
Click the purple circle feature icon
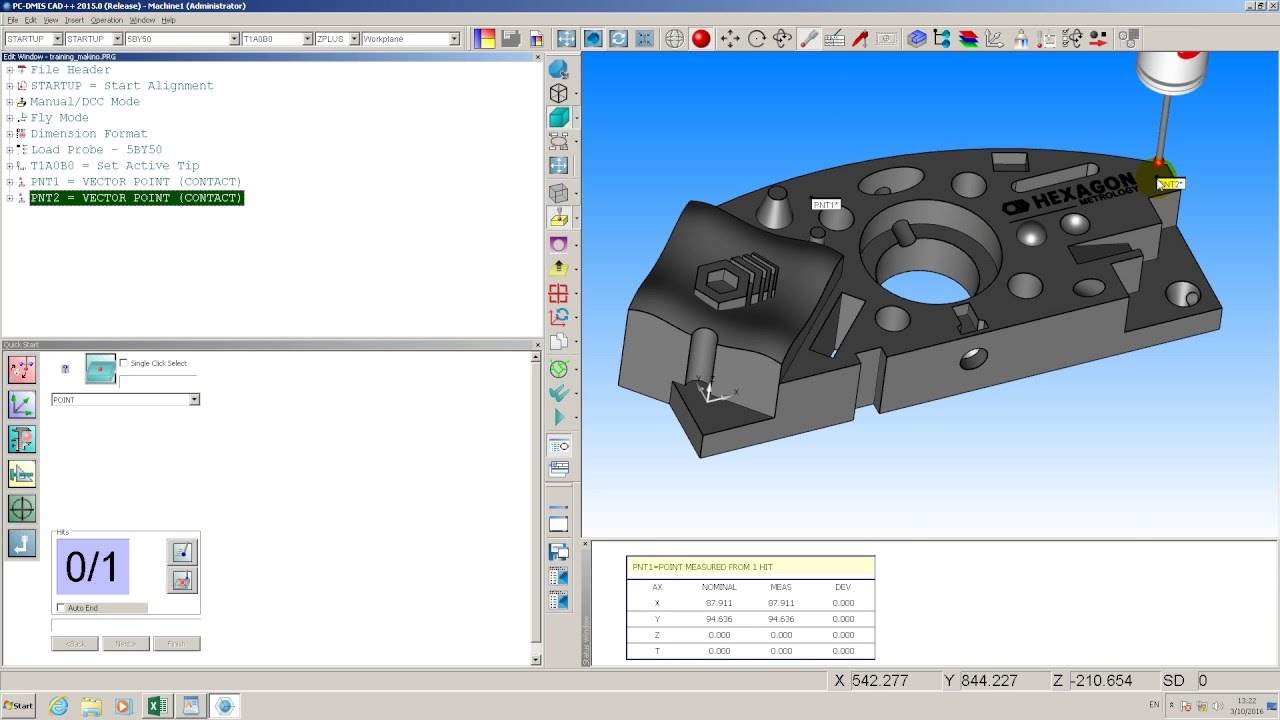click(x=559, y=244)
